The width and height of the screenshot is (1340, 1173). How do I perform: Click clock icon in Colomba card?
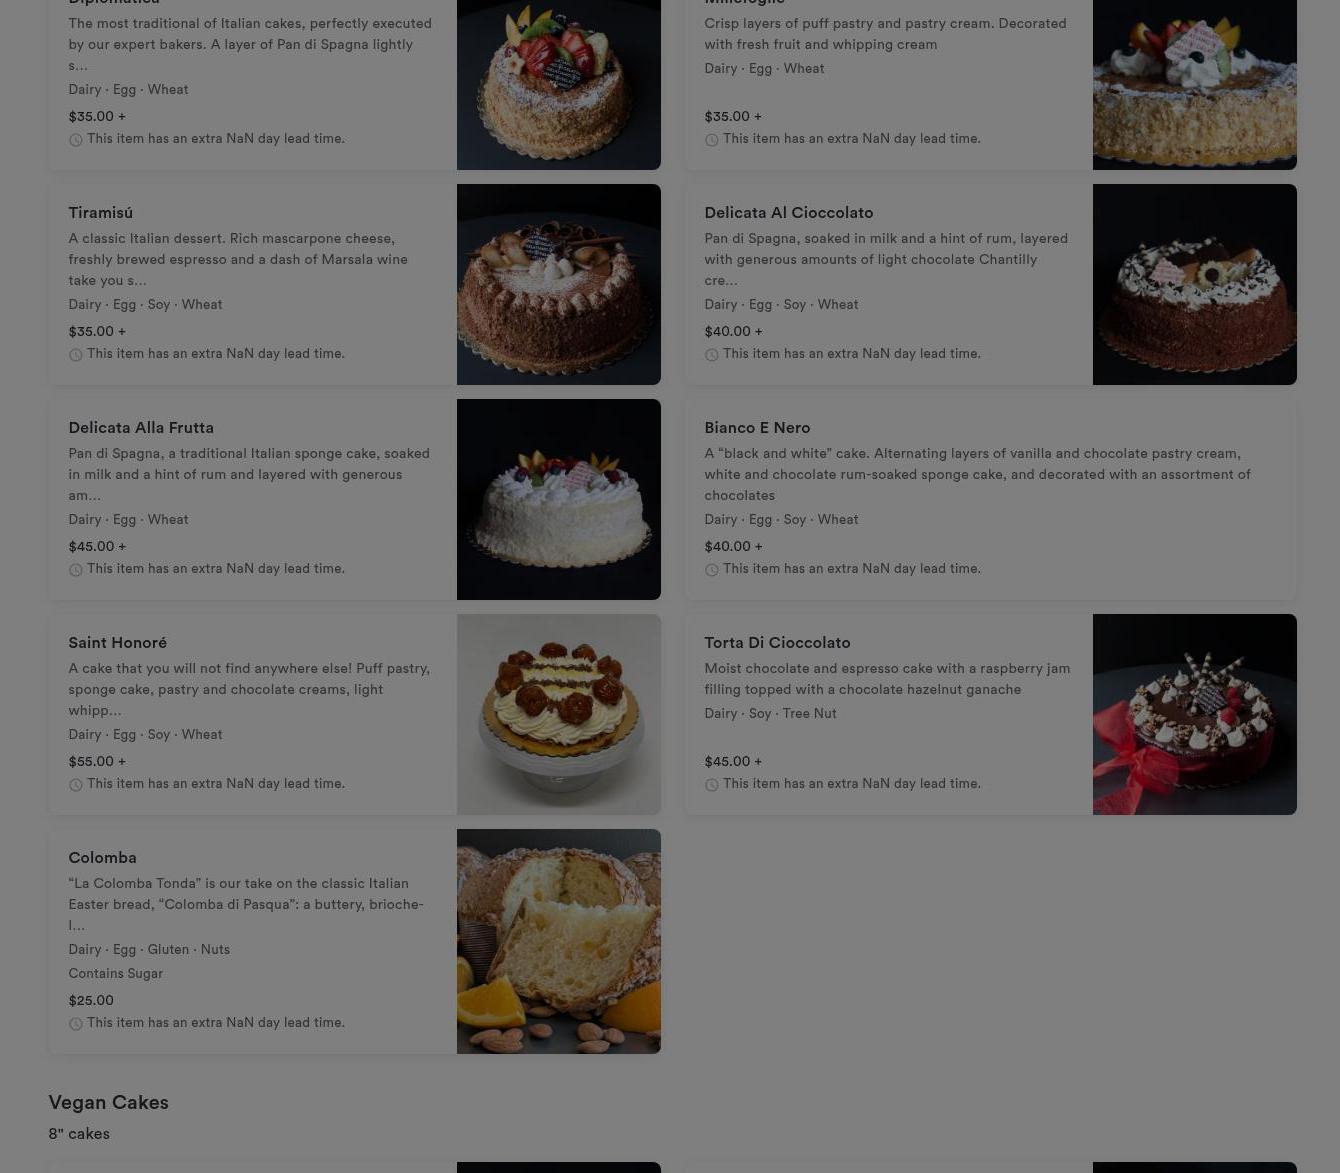[75, 1024]
